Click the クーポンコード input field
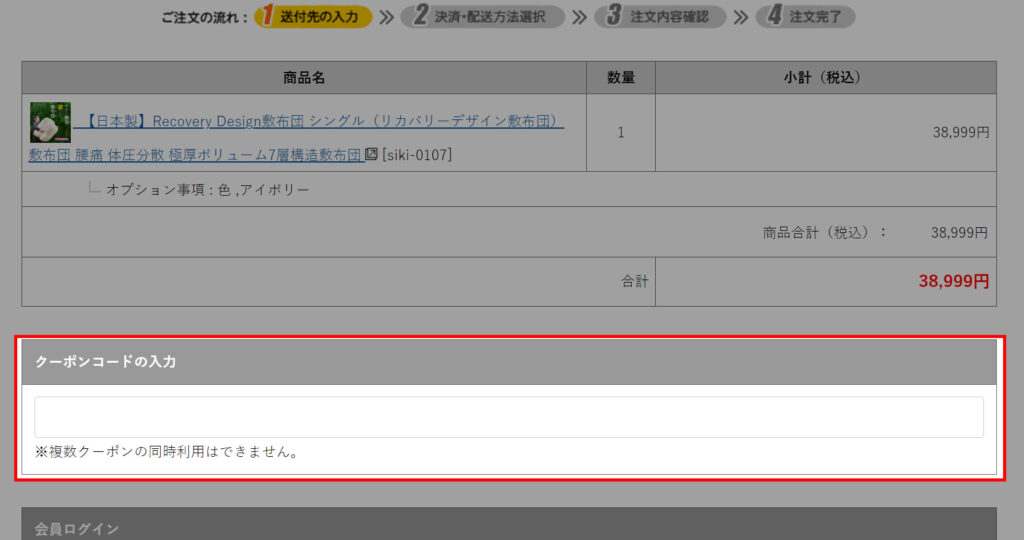 pos(509,417)
